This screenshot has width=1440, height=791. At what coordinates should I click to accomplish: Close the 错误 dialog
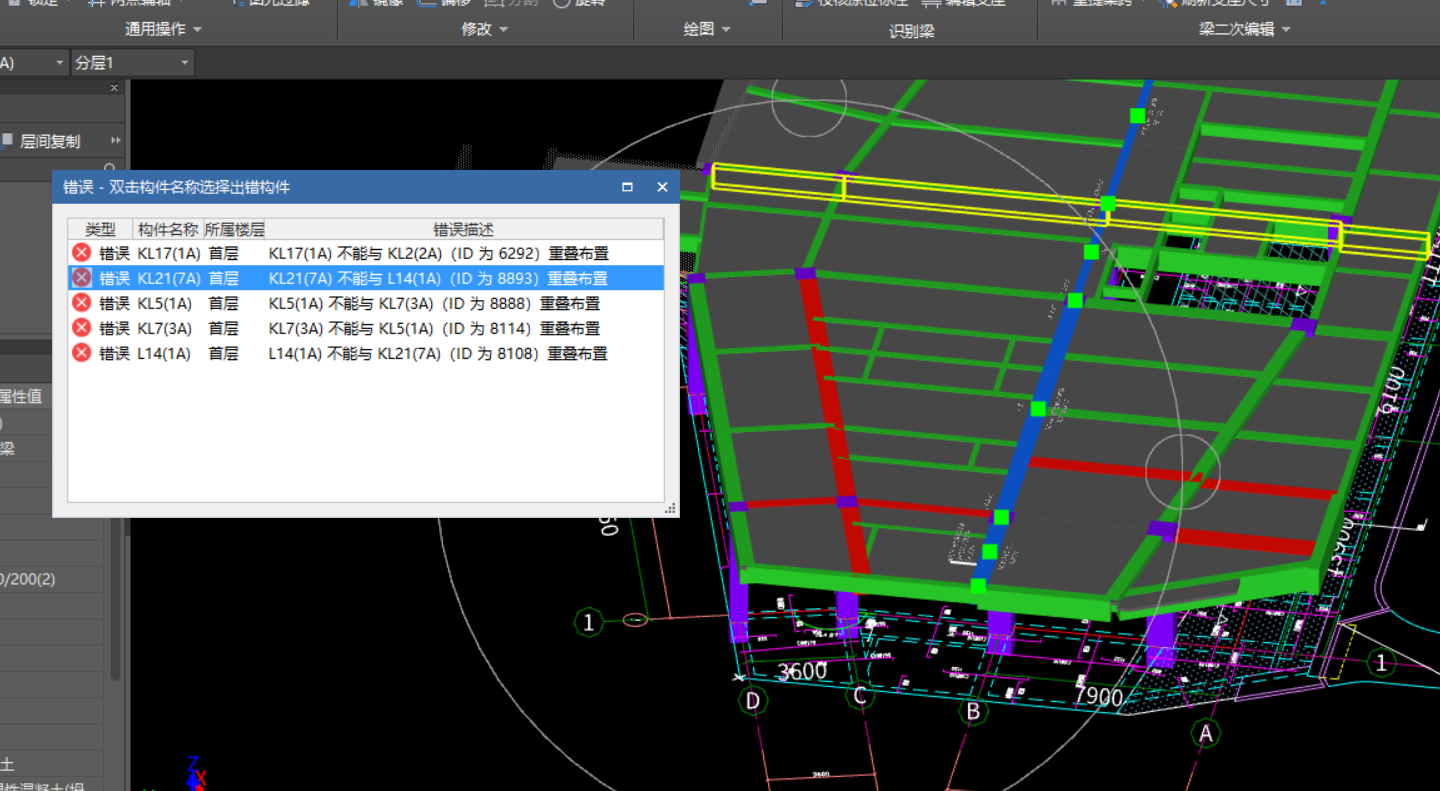point(662,187)
